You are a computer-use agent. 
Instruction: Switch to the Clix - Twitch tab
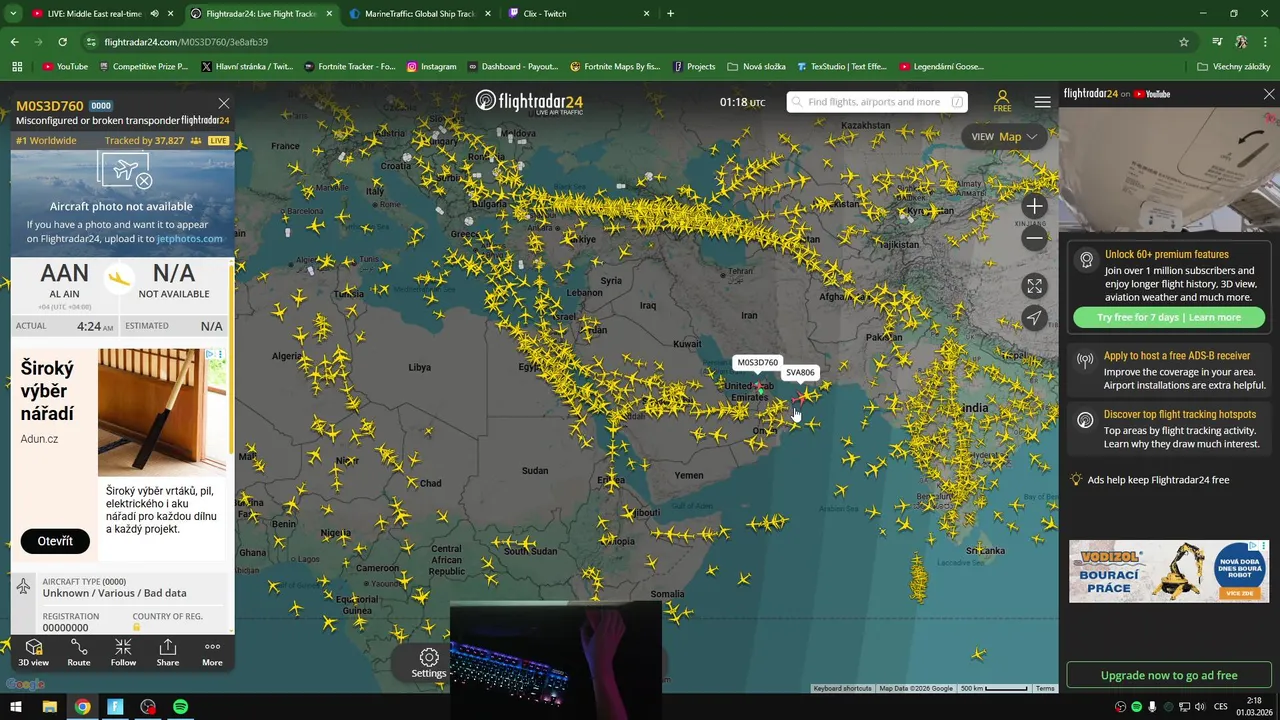pos(579,14)
